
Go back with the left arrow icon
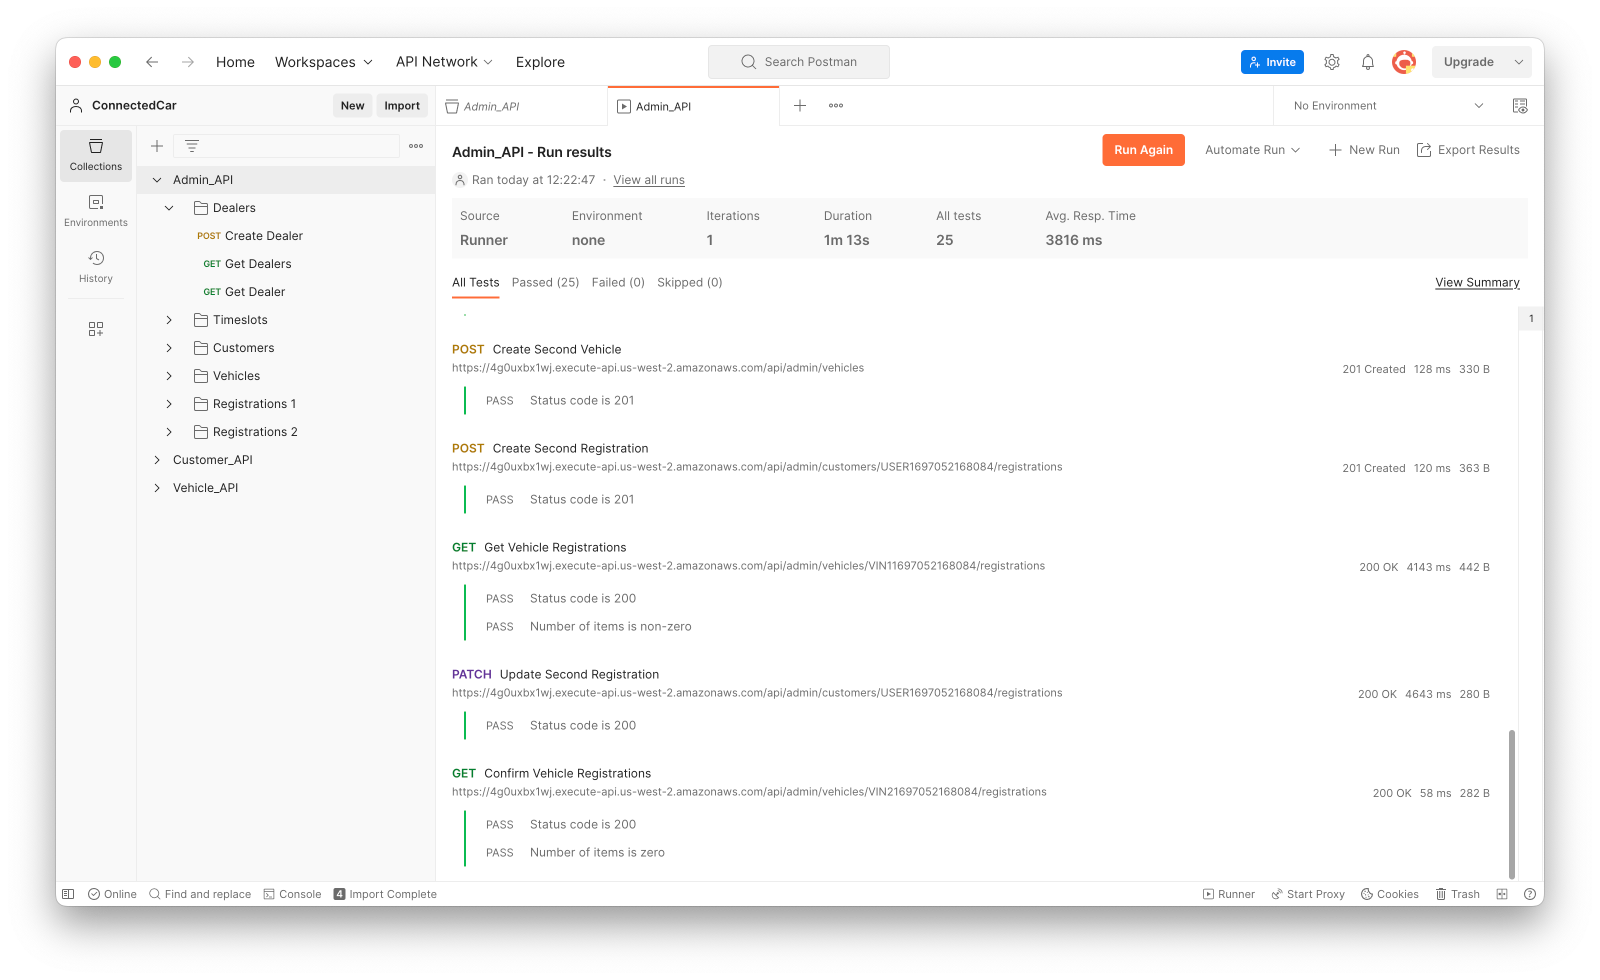(x=152, y=62)
